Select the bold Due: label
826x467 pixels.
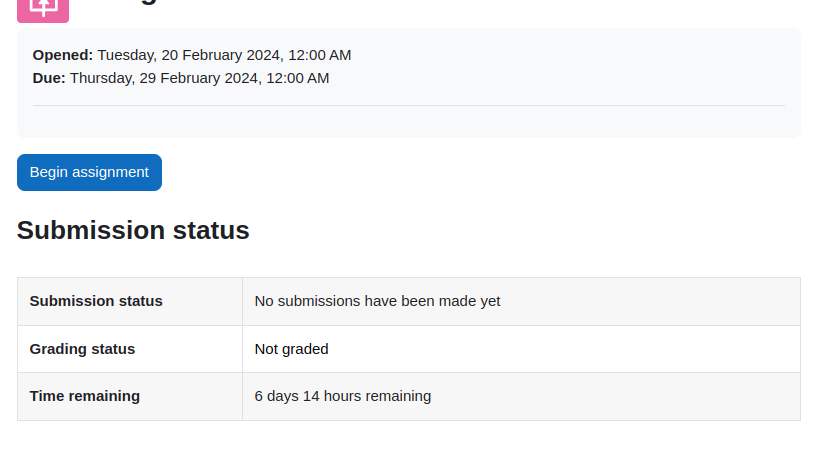pyautogui.click(x=49, y=78)
